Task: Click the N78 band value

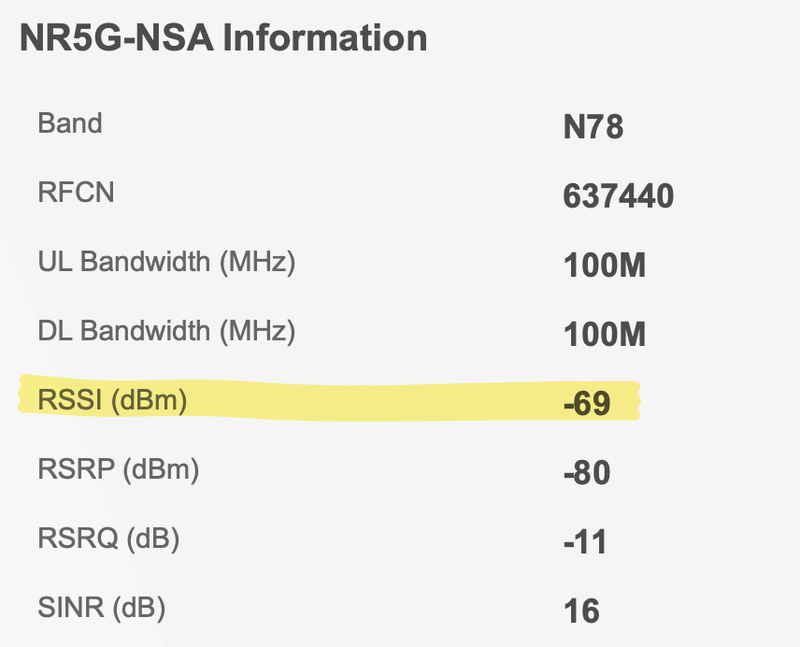Action: pos(593,129)
